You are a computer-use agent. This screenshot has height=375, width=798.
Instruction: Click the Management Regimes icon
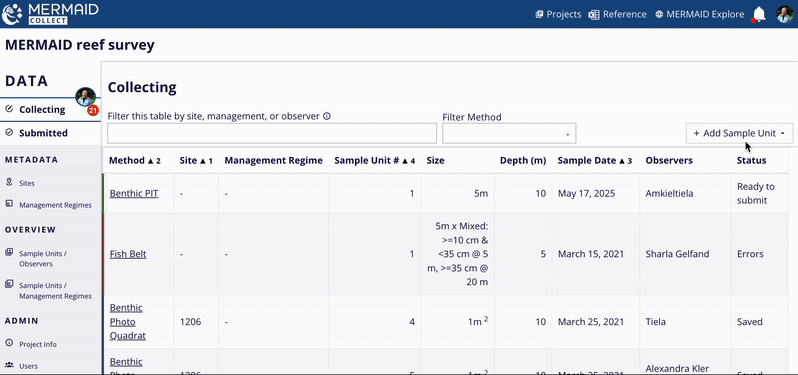(x=9, y=204)
